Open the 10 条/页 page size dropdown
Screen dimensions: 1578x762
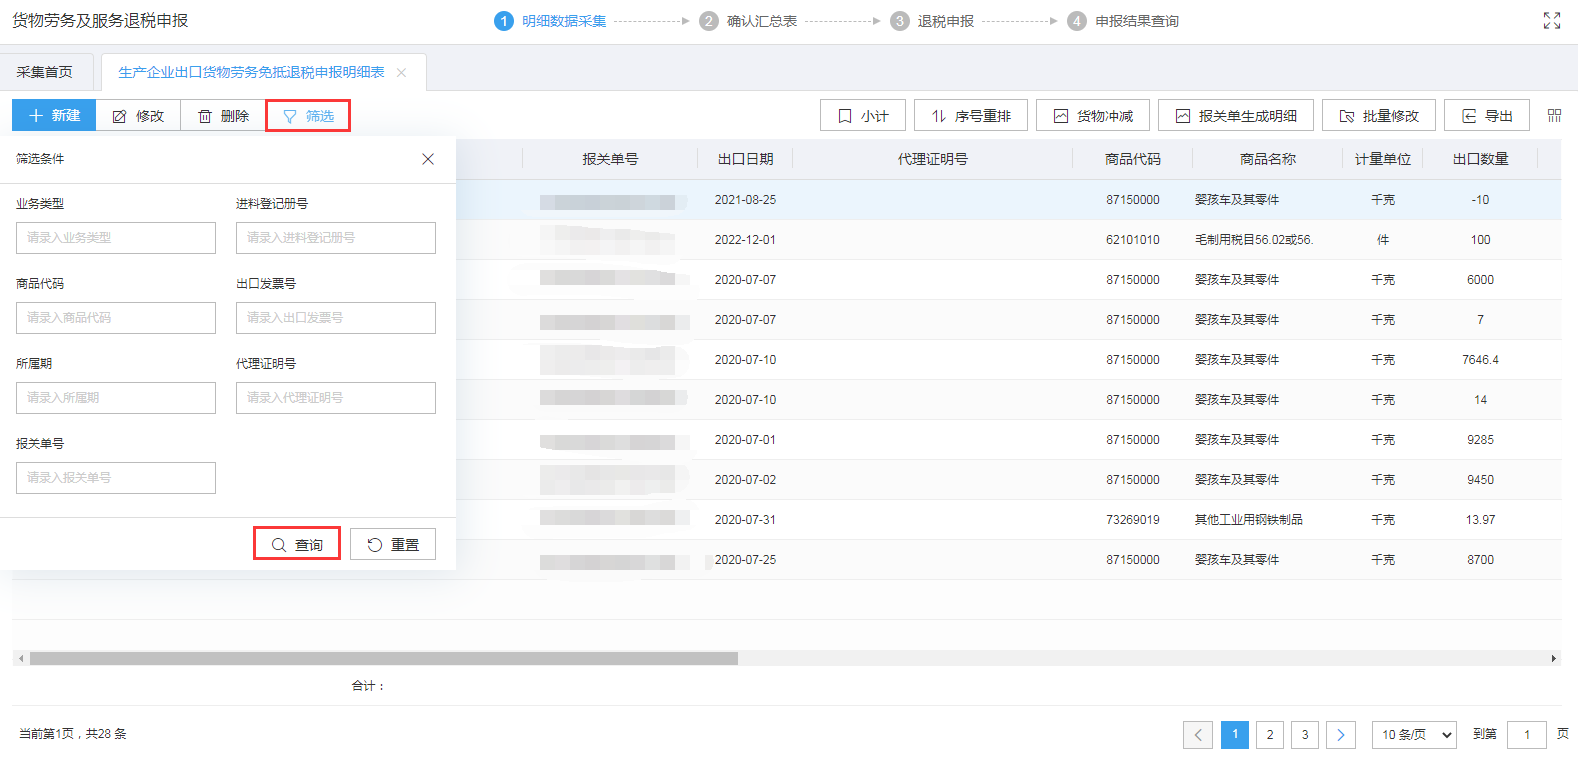(1414, 735)
